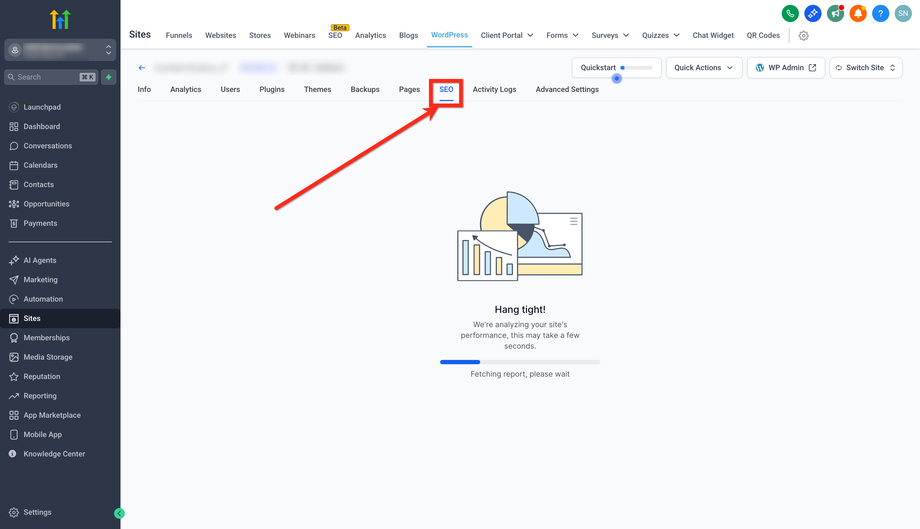Open the Backups sub-tab

click(365, 89)
